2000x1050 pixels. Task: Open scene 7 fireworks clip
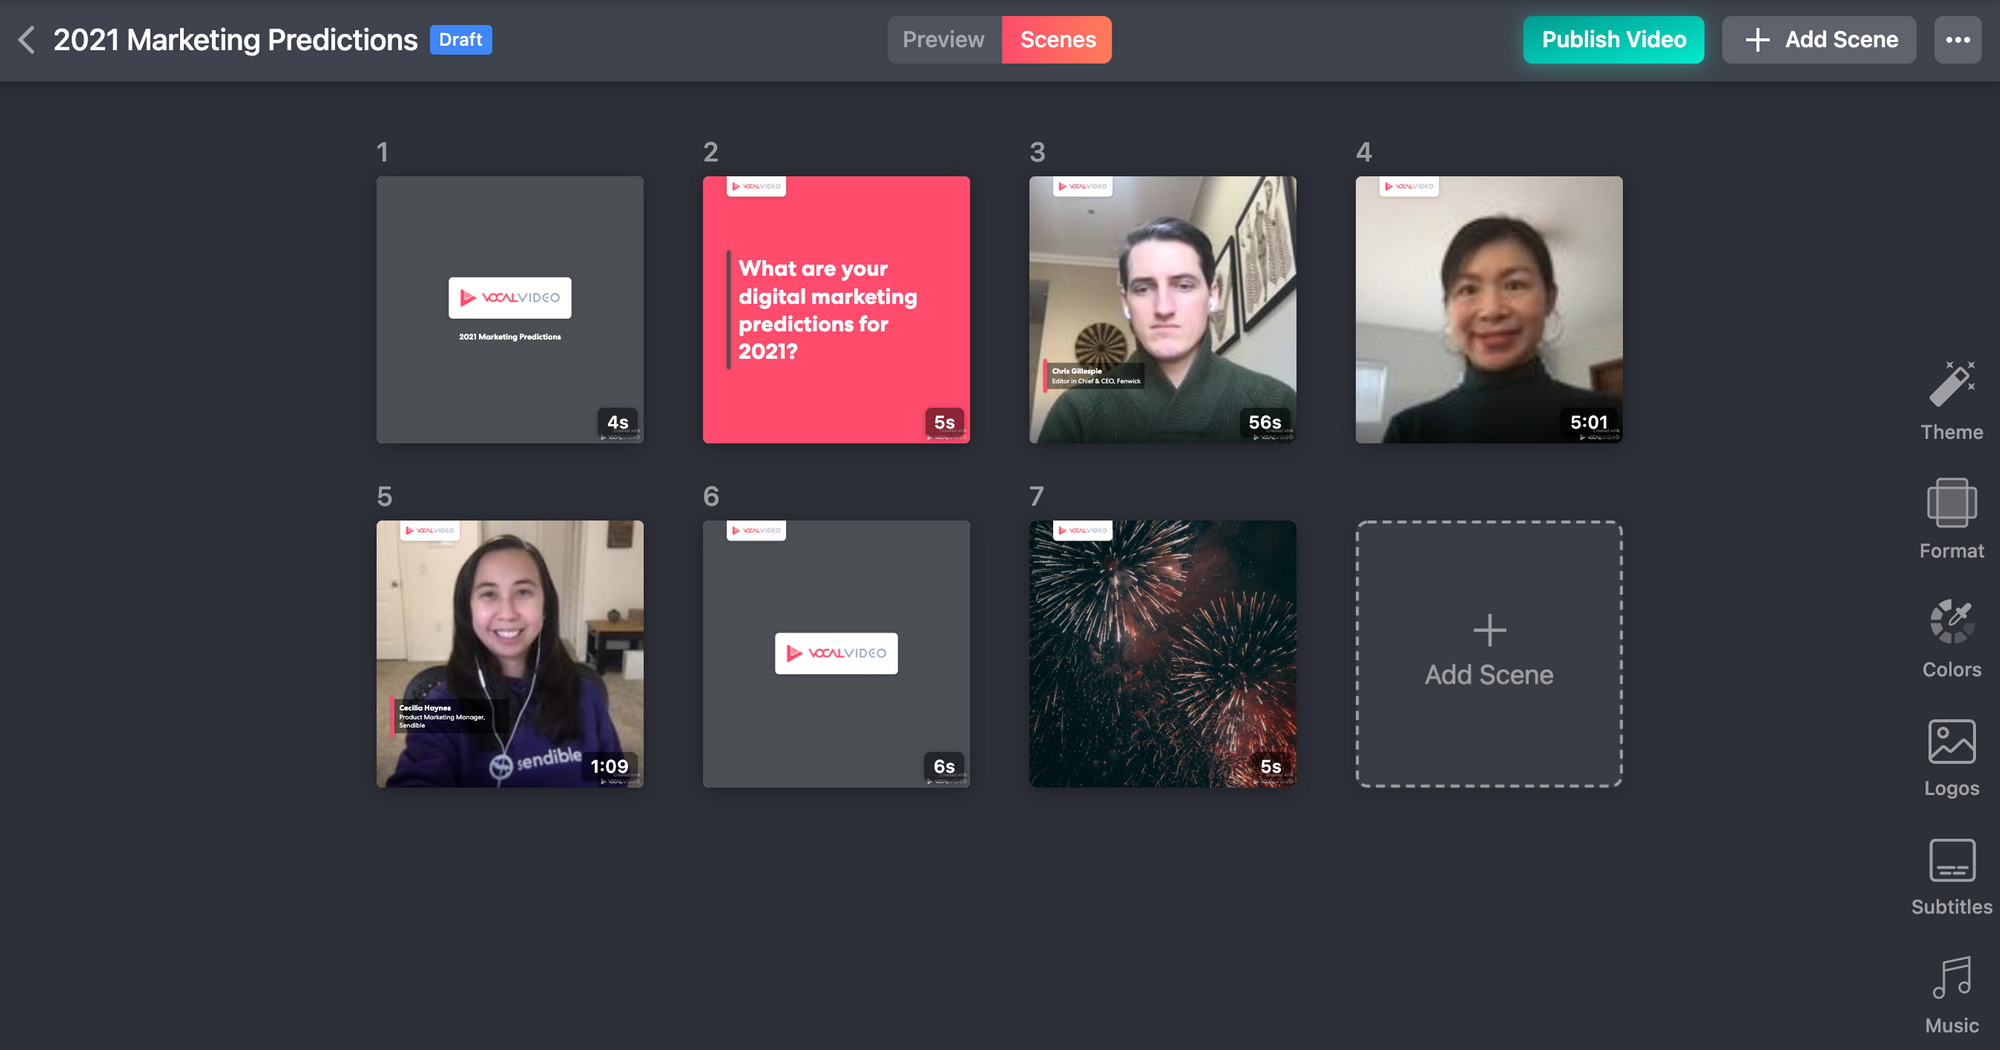click(x=1162, y=654)
